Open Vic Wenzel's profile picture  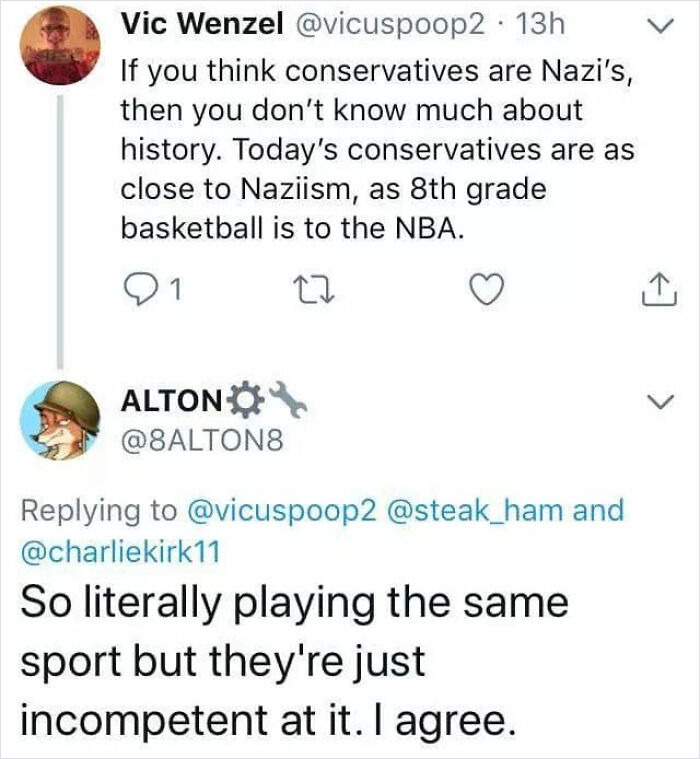coord(60,45)
